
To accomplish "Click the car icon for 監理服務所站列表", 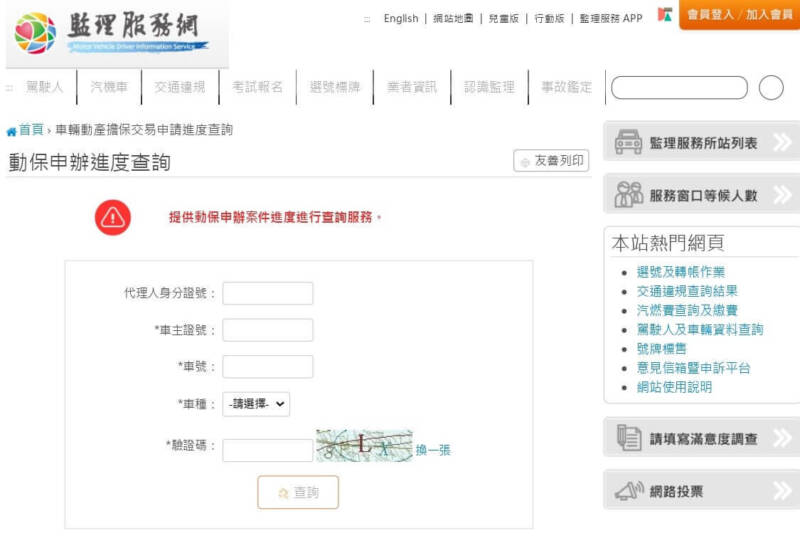I will [x=628, y=143].
